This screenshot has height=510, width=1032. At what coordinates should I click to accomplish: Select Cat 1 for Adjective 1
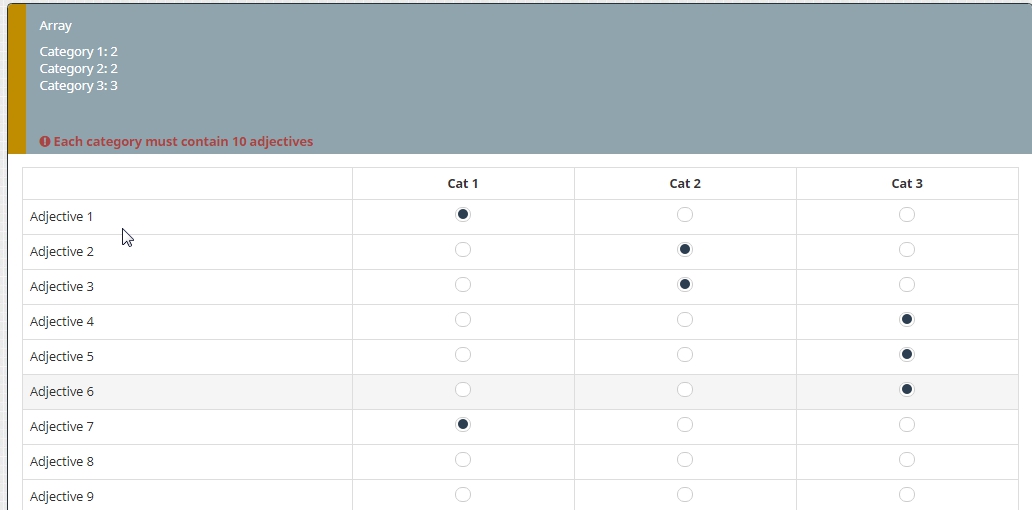click(x=463, y=215)
